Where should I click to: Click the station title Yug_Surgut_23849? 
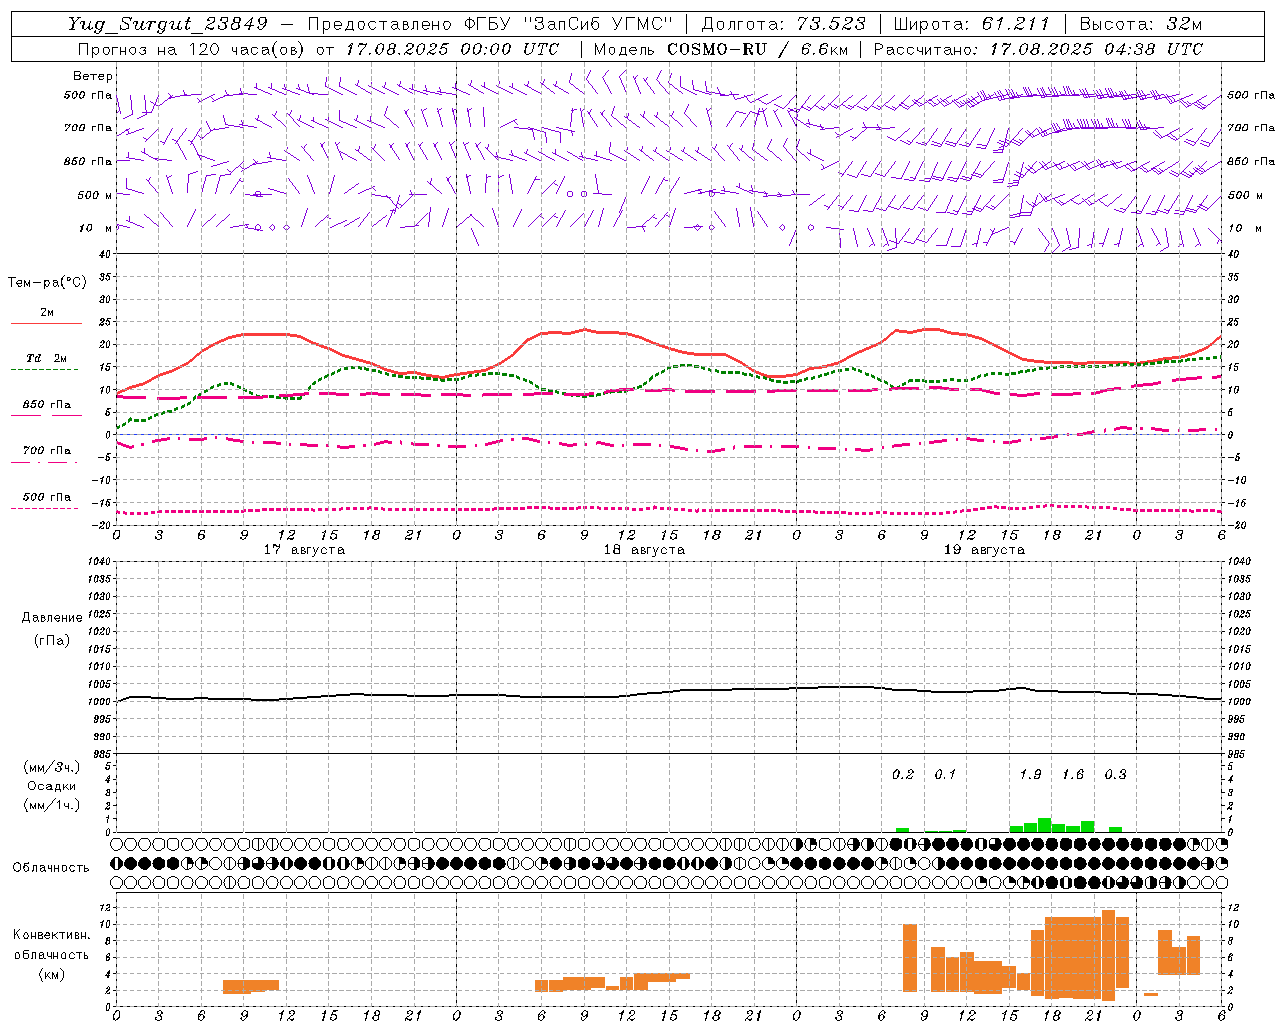point(168,24)
